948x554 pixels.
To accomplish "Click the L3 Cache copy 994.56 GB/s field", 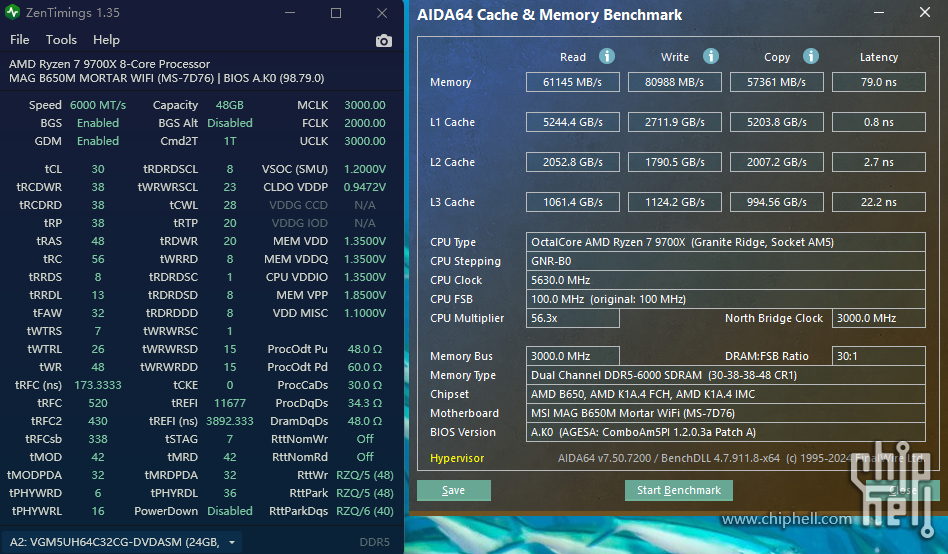I will point(777,202).
